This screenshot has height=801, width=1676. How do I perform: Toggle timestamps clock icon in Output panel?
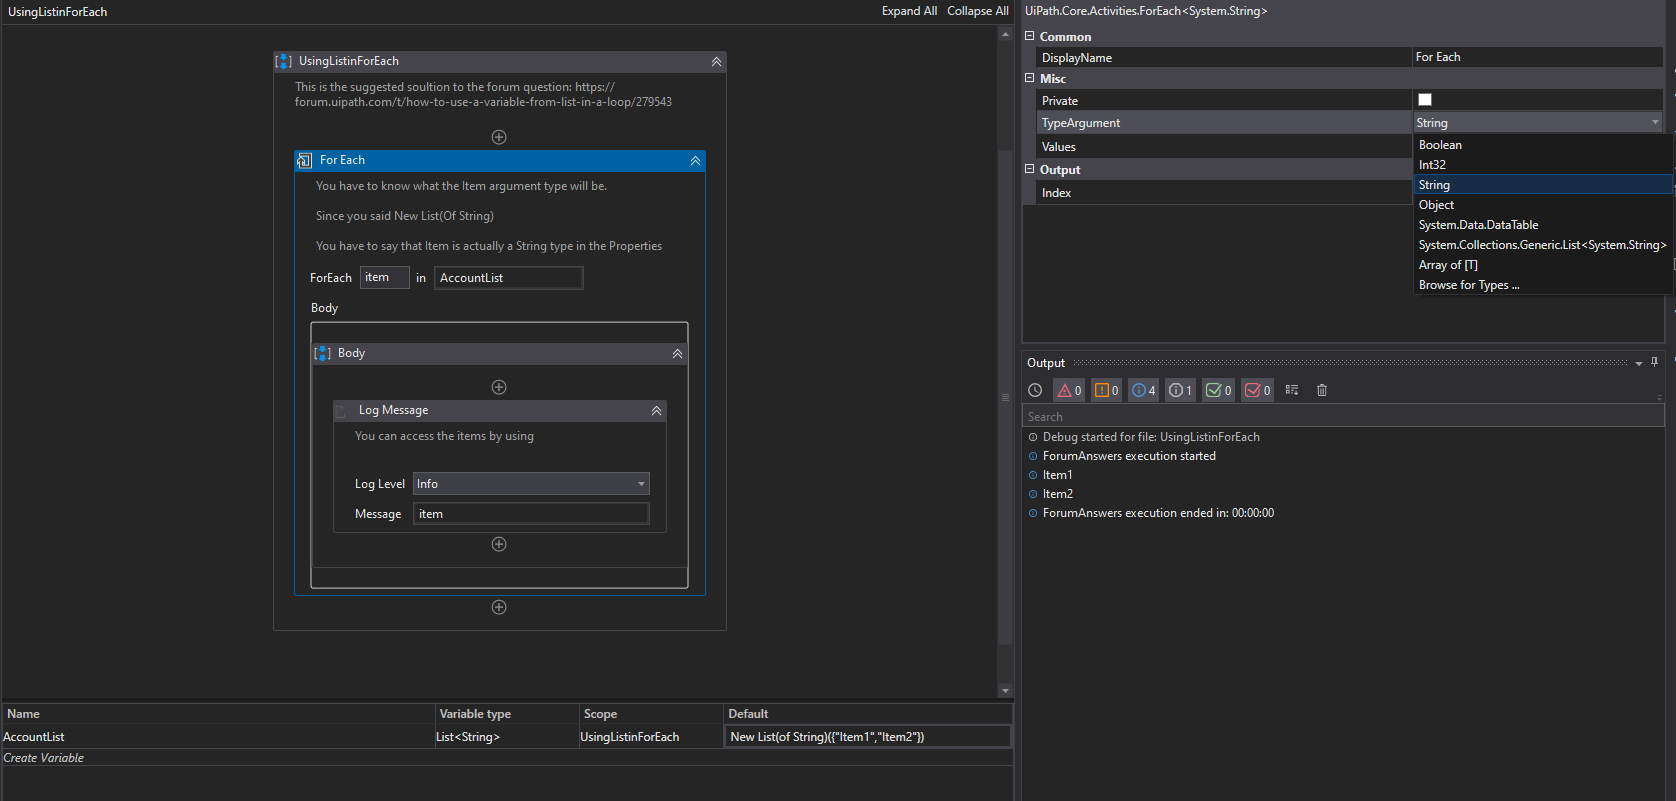(x=1035, y=391)
